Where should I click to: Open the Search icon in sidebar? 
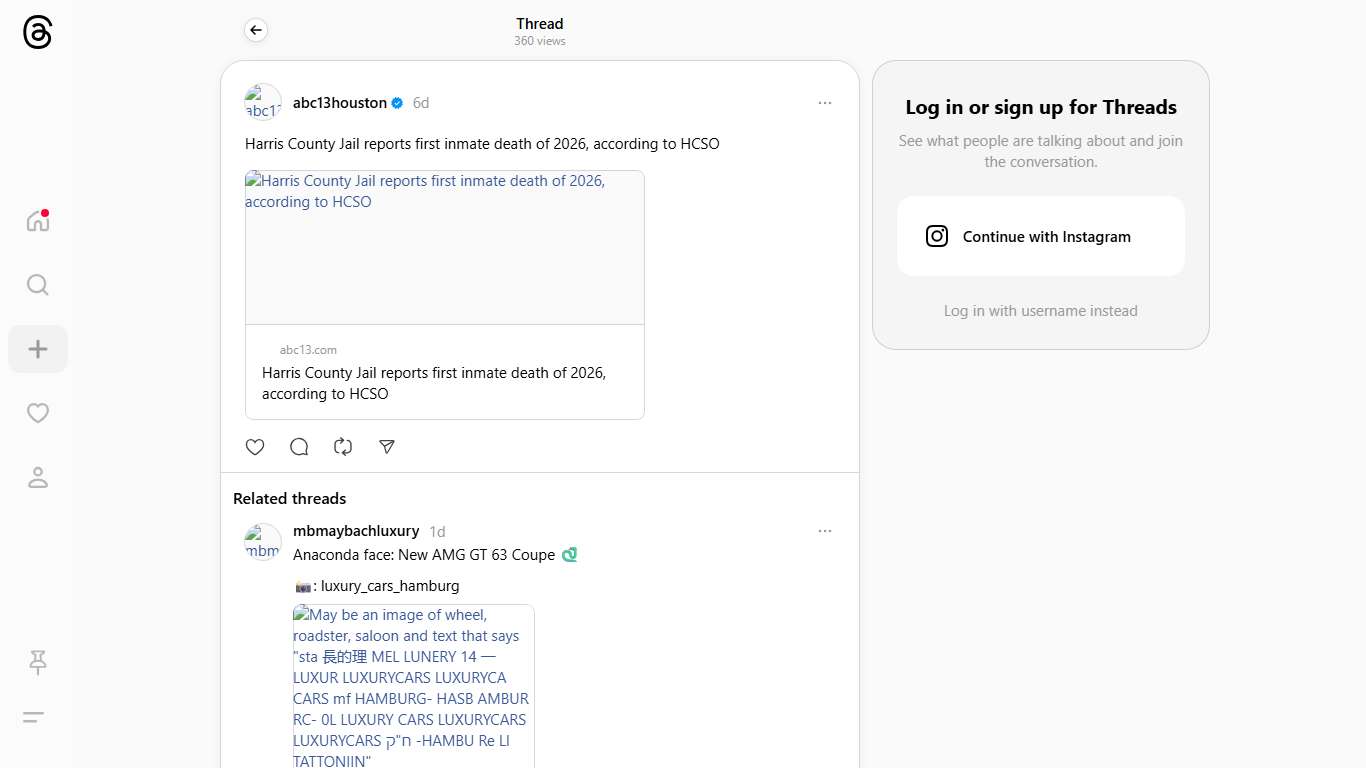click(38, 285)
